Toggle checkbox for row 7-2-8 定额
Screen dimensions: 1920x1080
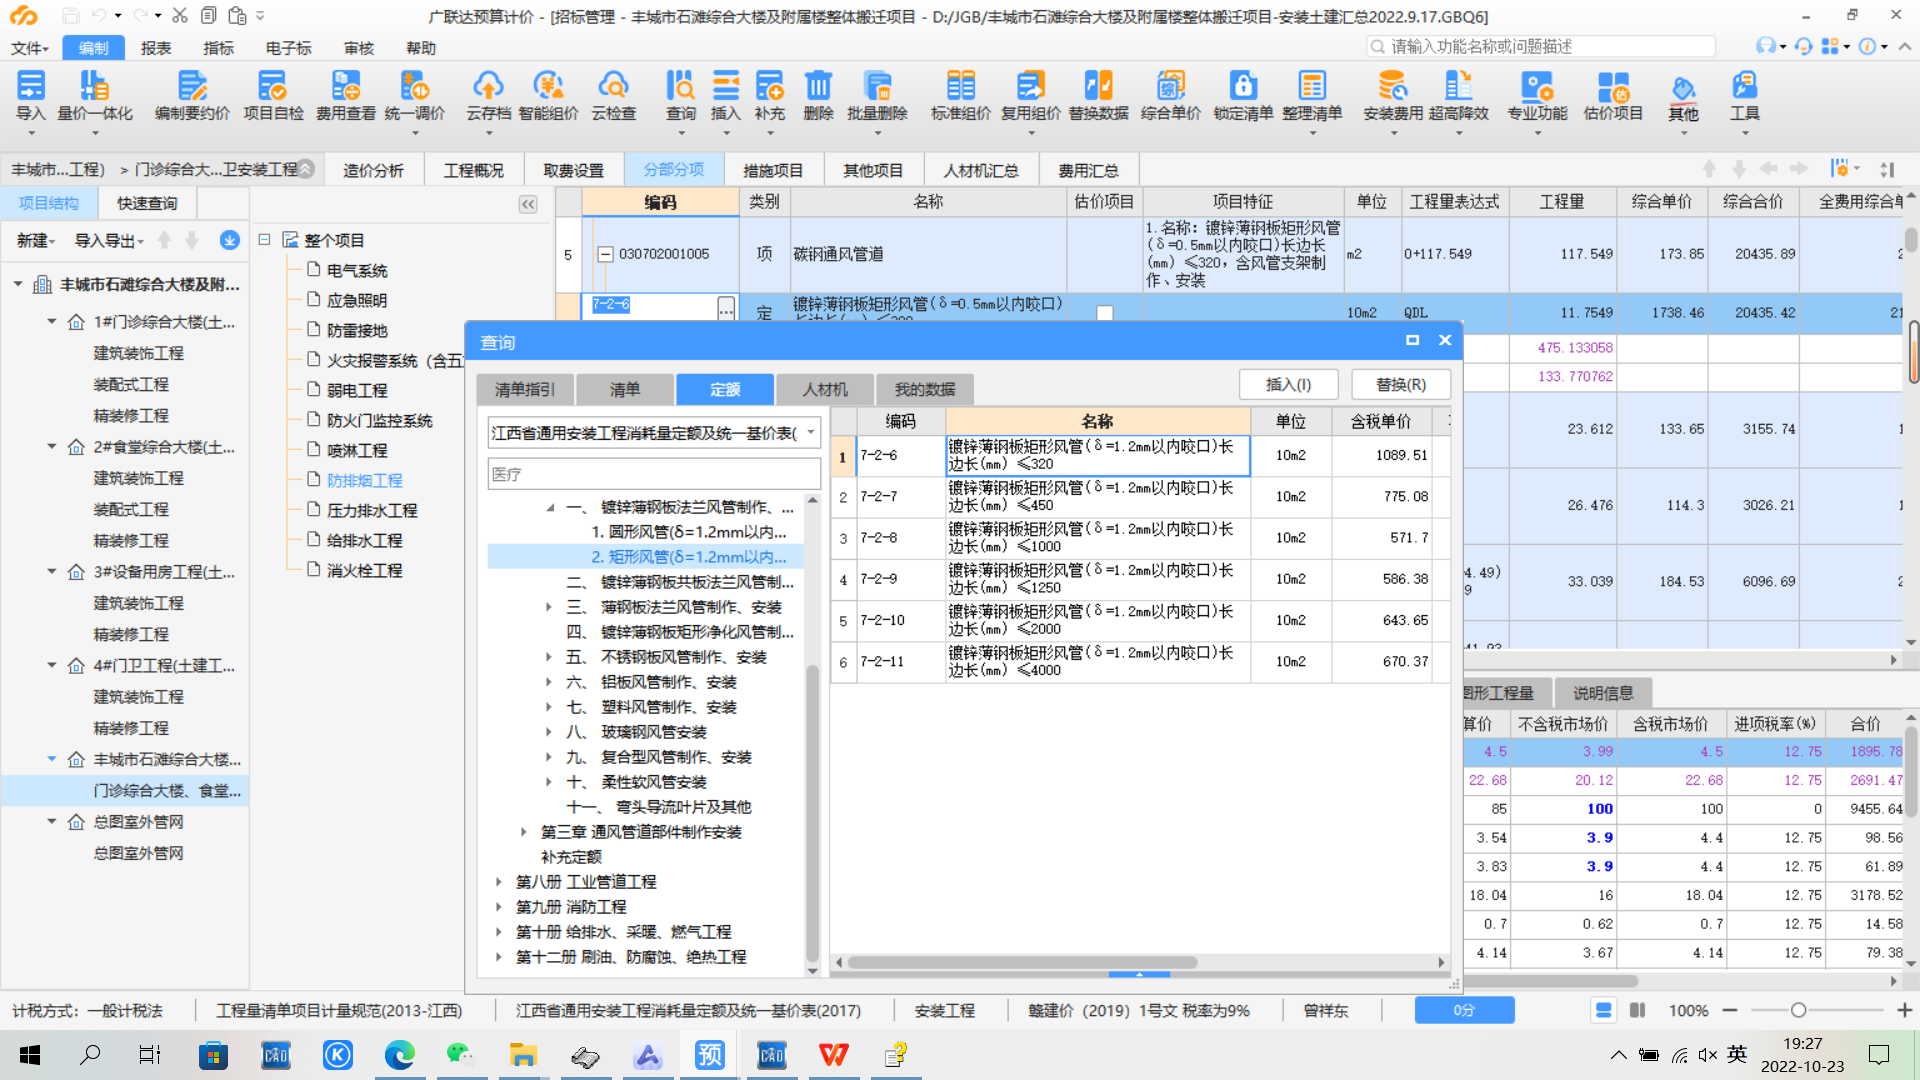(843, 538)
